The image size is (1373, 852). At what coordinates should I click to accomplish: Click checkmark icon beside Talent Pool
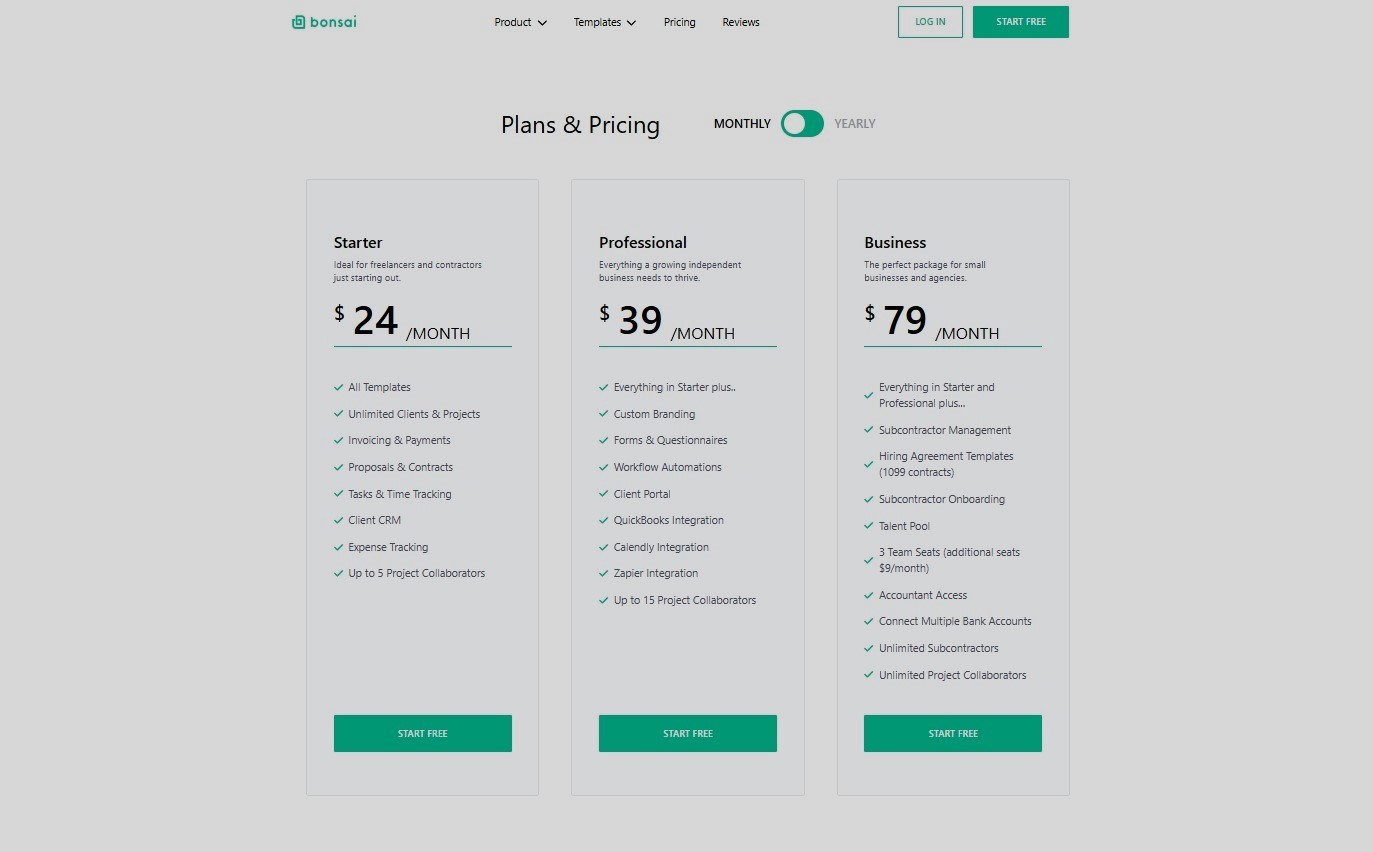(869, 526)
